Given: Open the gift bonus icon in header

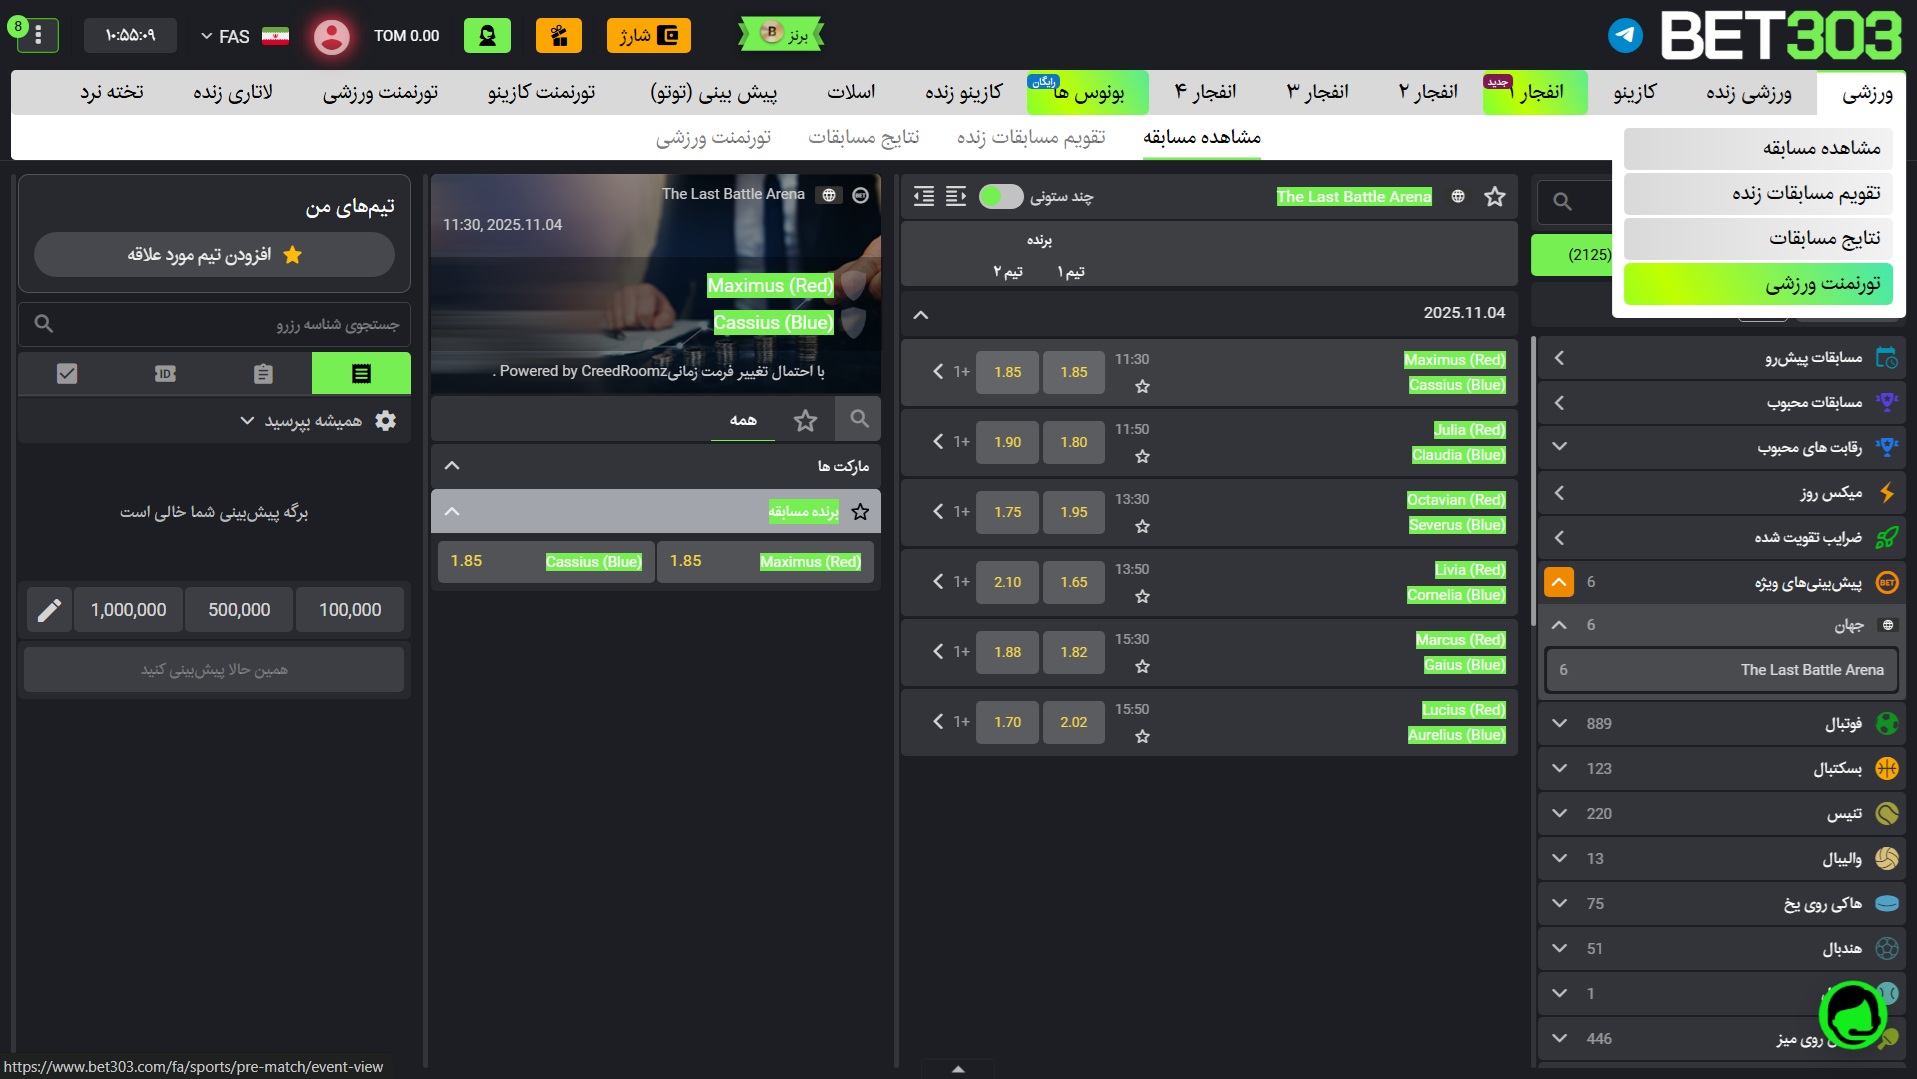Looking at the screenshot, I should point(558,36).
